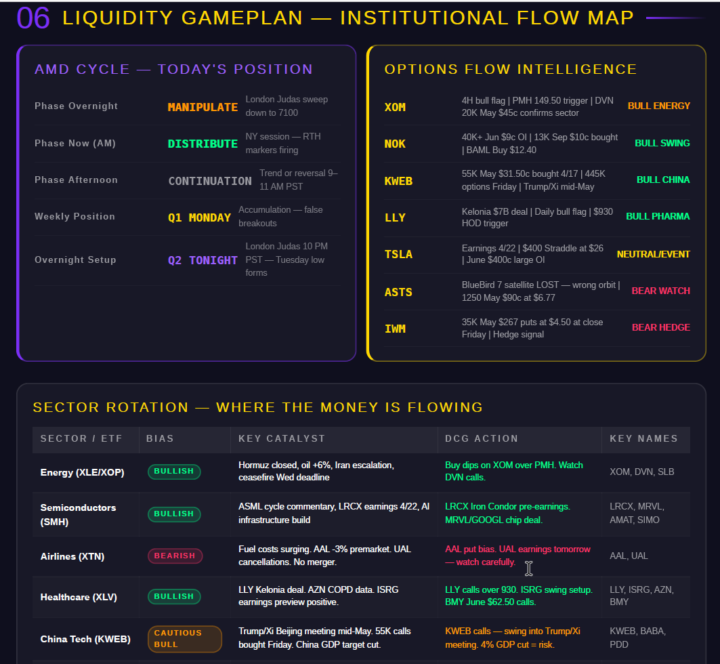Select the BIAS column header
Viewport: 720px width, 664px height.
point(160,439)
